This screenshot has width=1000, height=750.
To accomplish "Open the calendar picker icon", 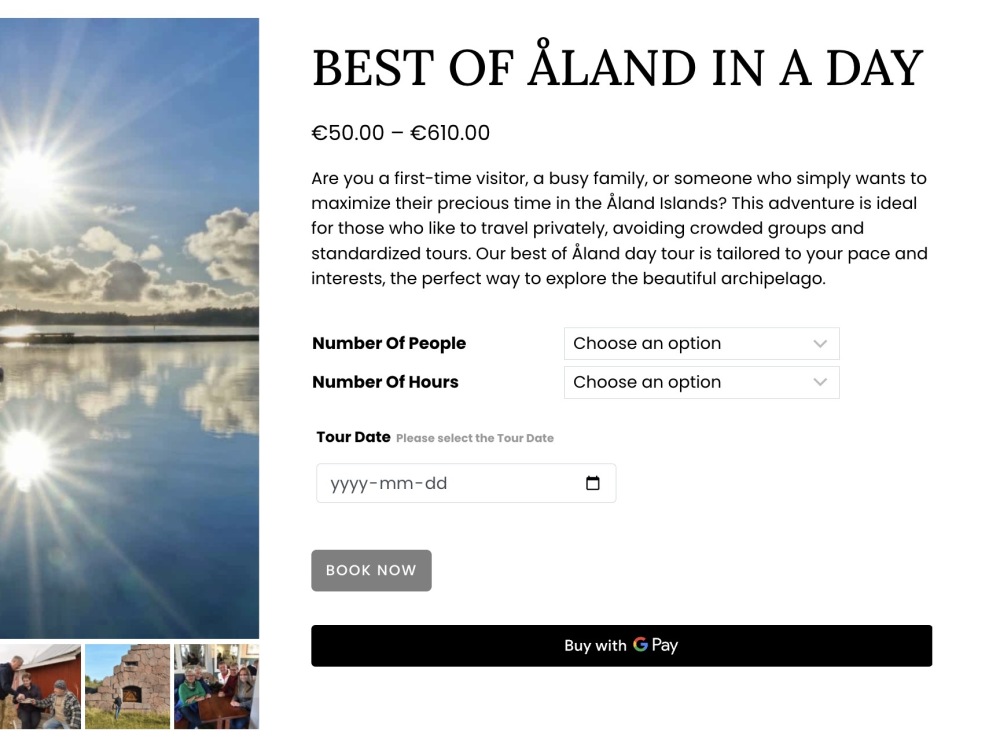I will [592, 483].
